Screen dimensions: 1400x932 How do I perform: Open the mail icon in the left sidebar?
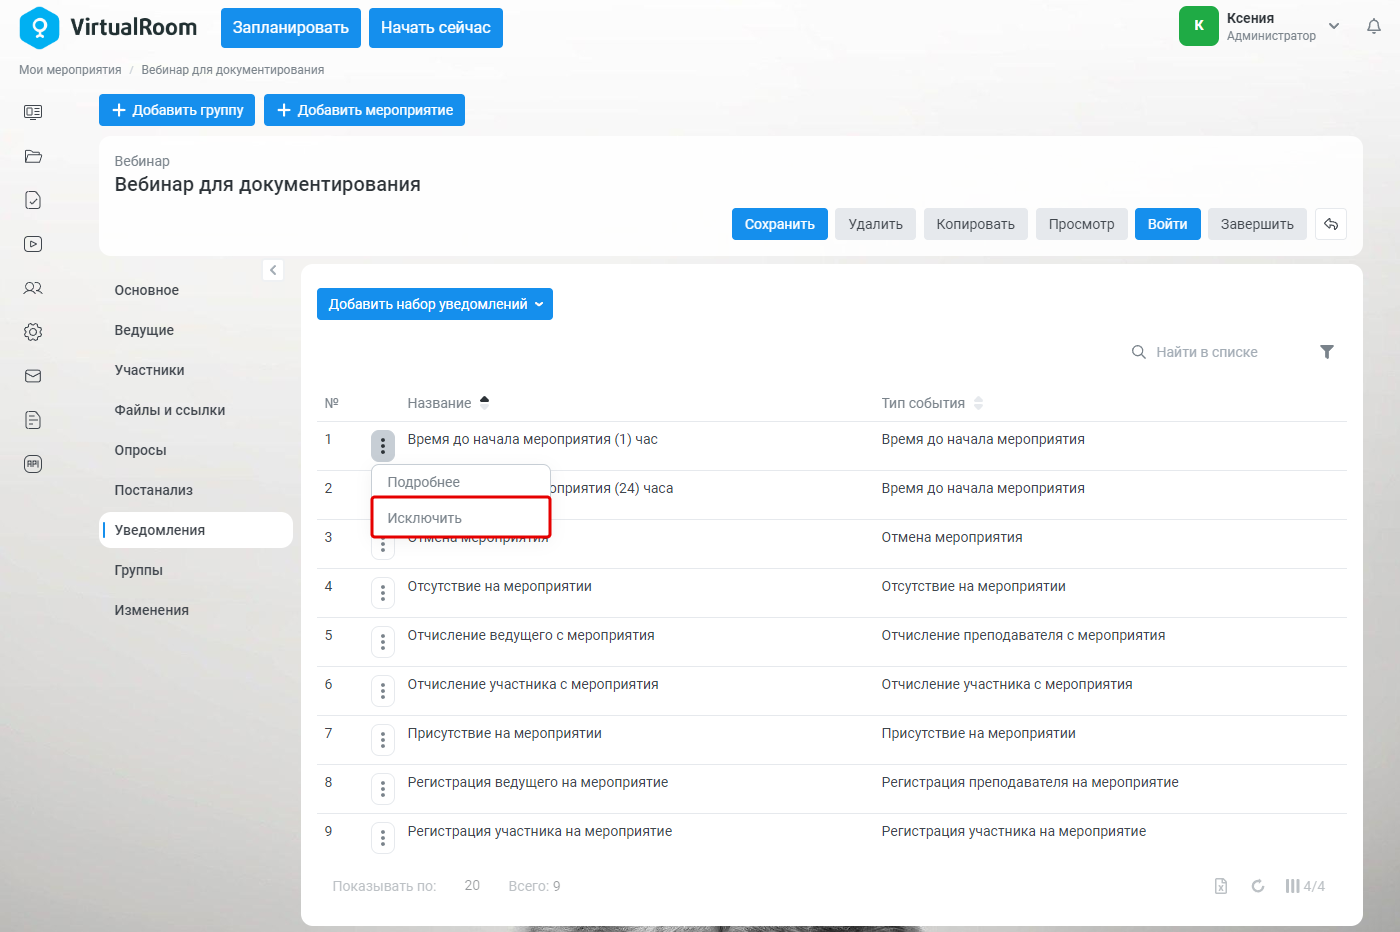[x=33, y=376]
